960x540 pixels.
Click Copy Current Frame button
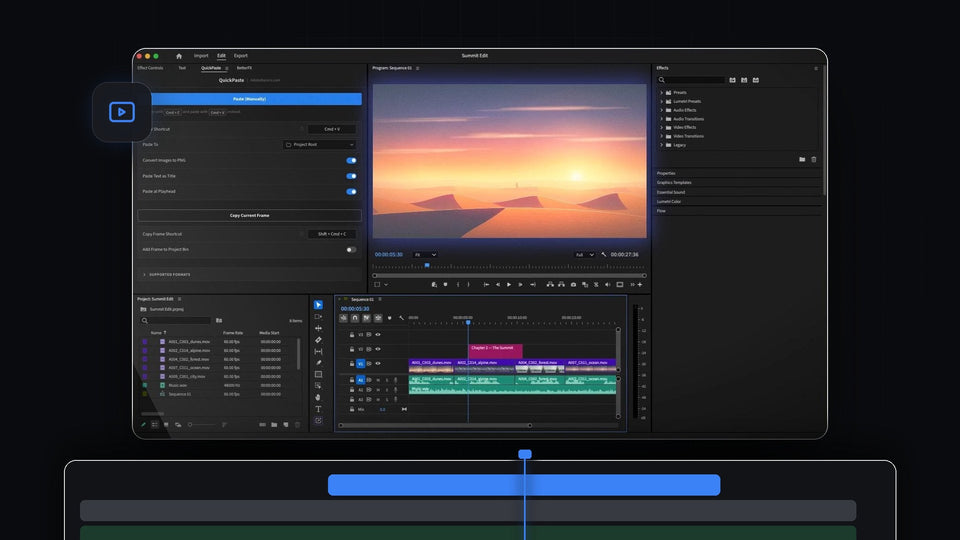pyautogui.click(x=249, y=216)
